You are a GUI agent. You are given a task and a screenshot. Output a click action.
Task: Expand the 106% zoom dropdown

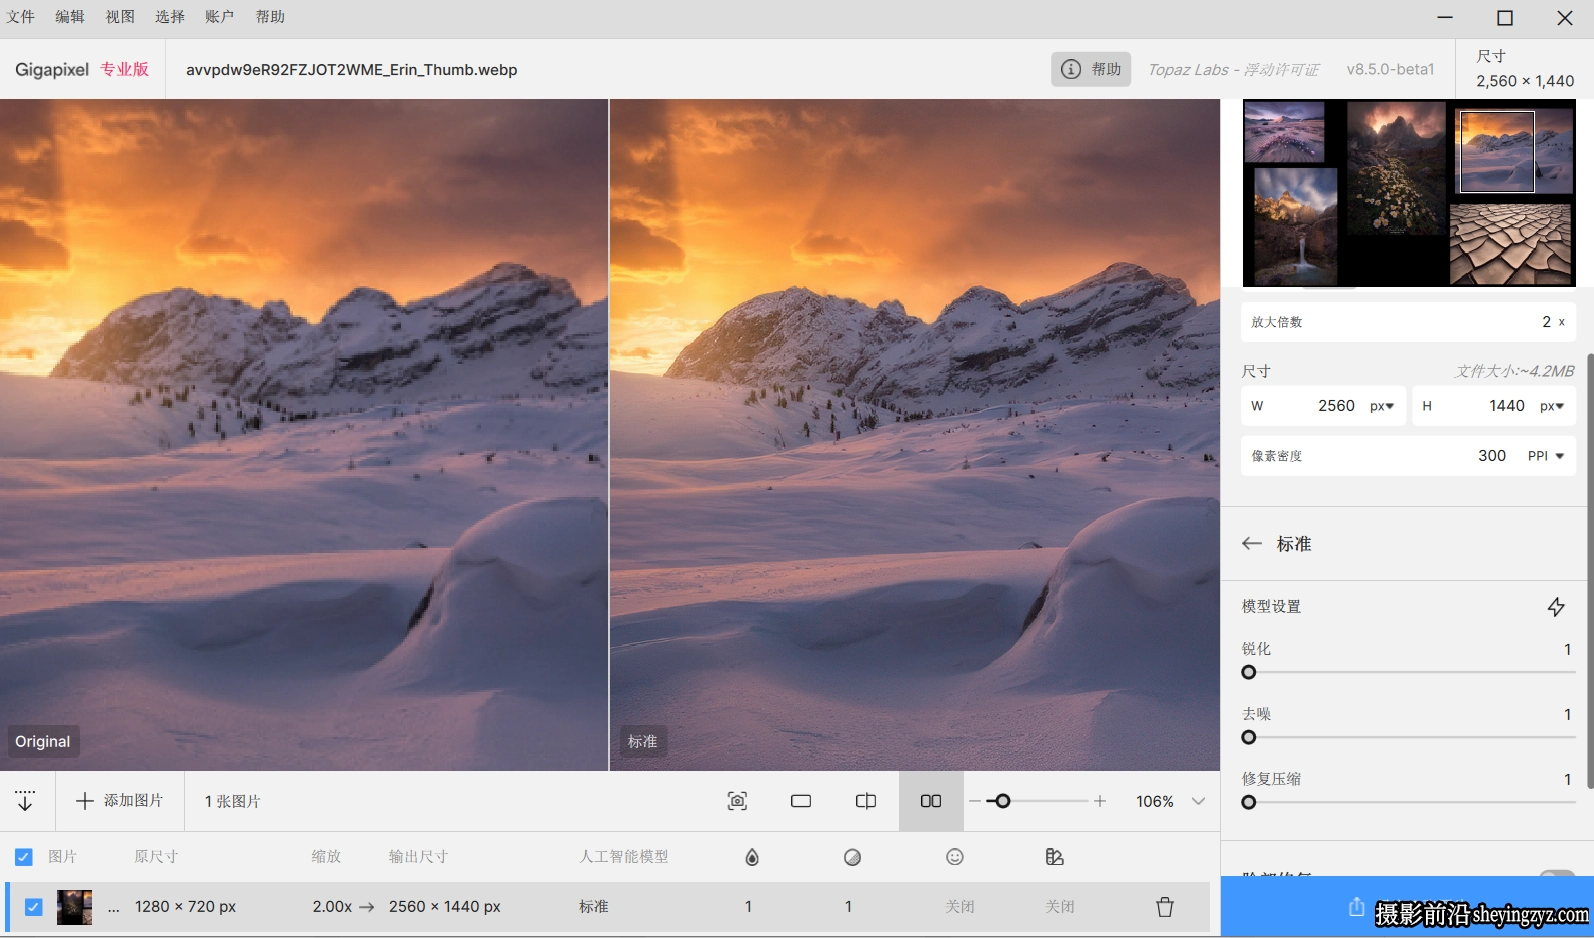[x=1199, y=801]
